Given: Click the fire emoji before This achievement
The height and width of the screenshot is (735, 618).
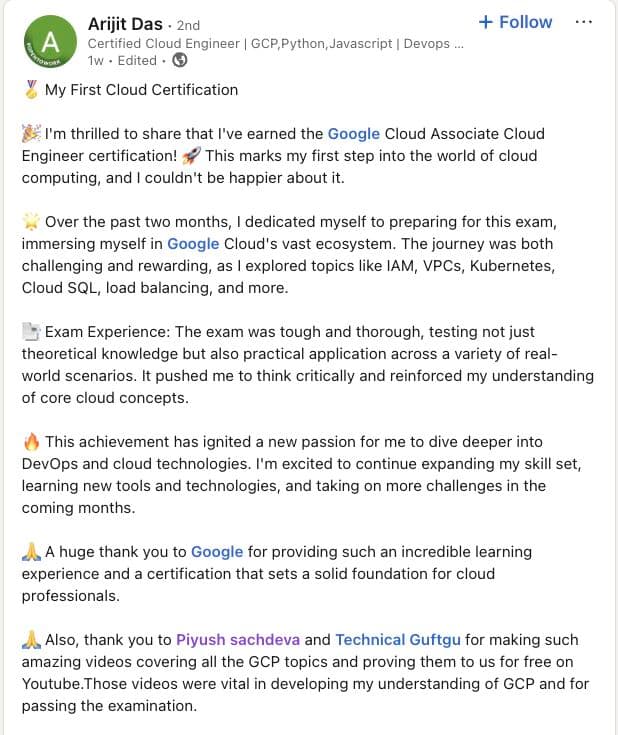Looking at the screenshot, I should tap(31, 442).
